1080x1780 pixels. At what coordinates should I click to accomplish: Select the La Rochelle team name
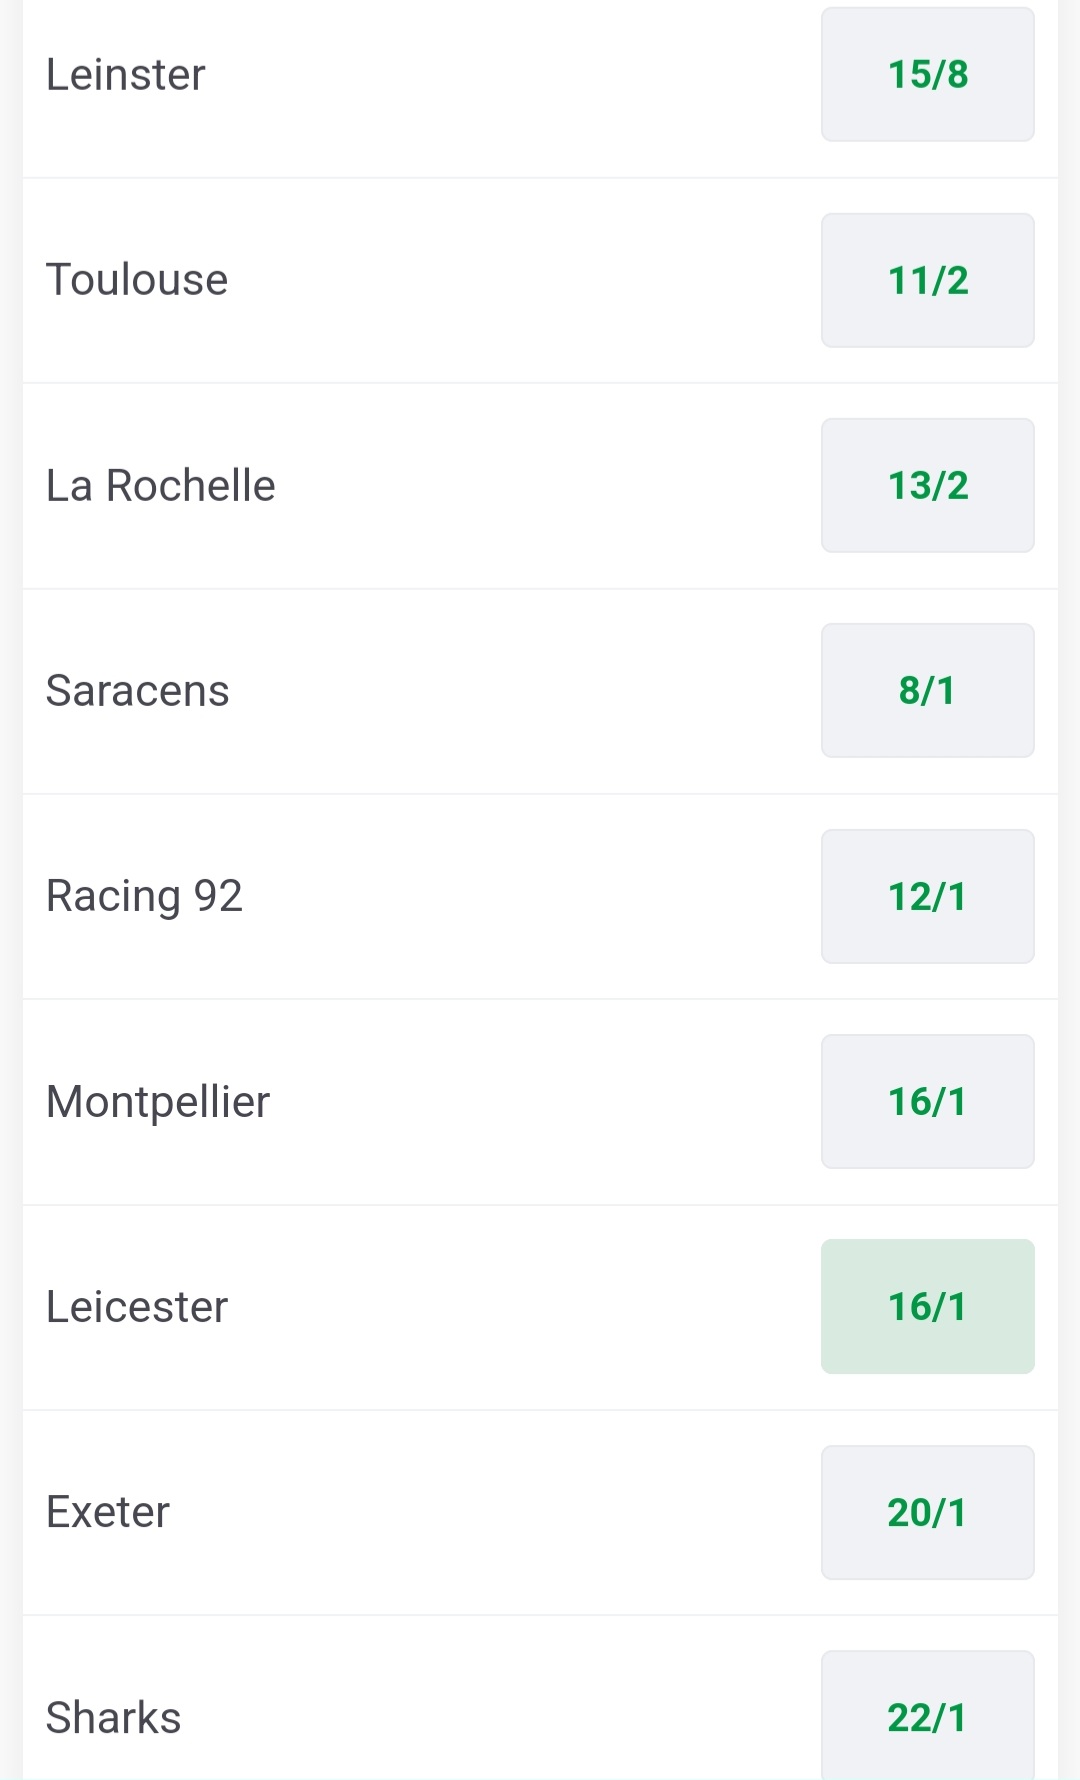point(161,486)
